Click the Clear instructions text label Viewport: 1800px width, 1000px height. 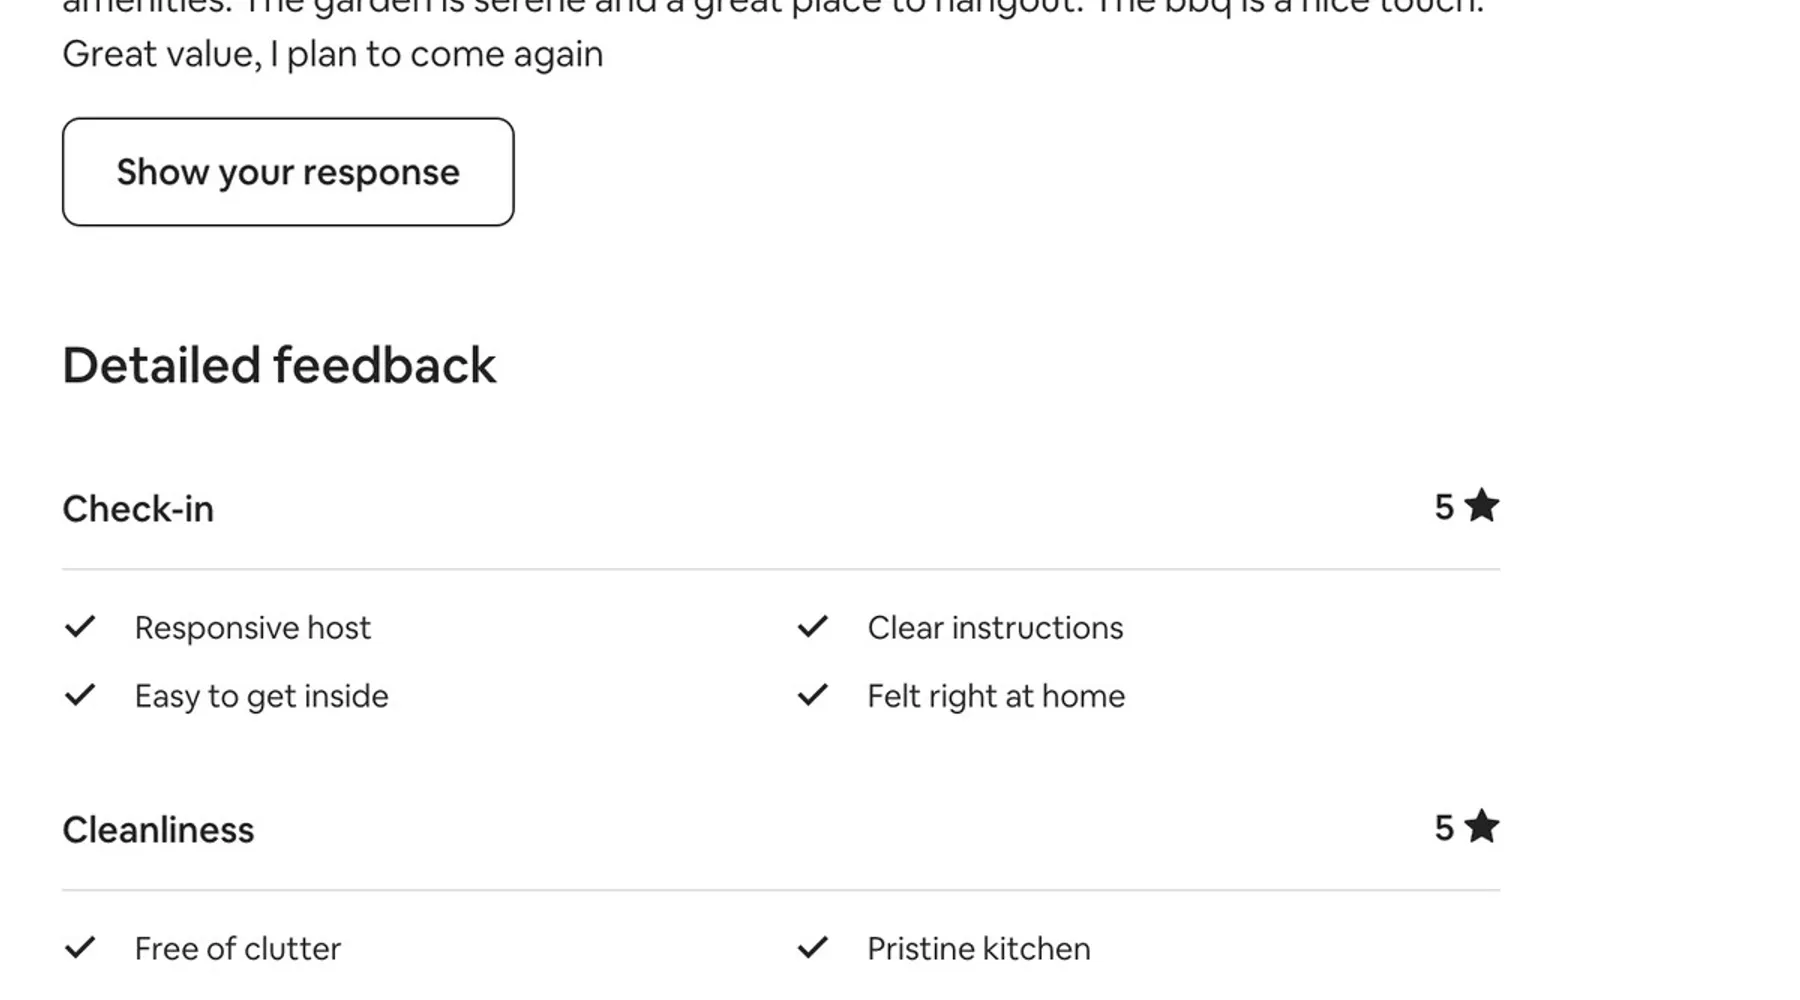[x=995, y=628]
